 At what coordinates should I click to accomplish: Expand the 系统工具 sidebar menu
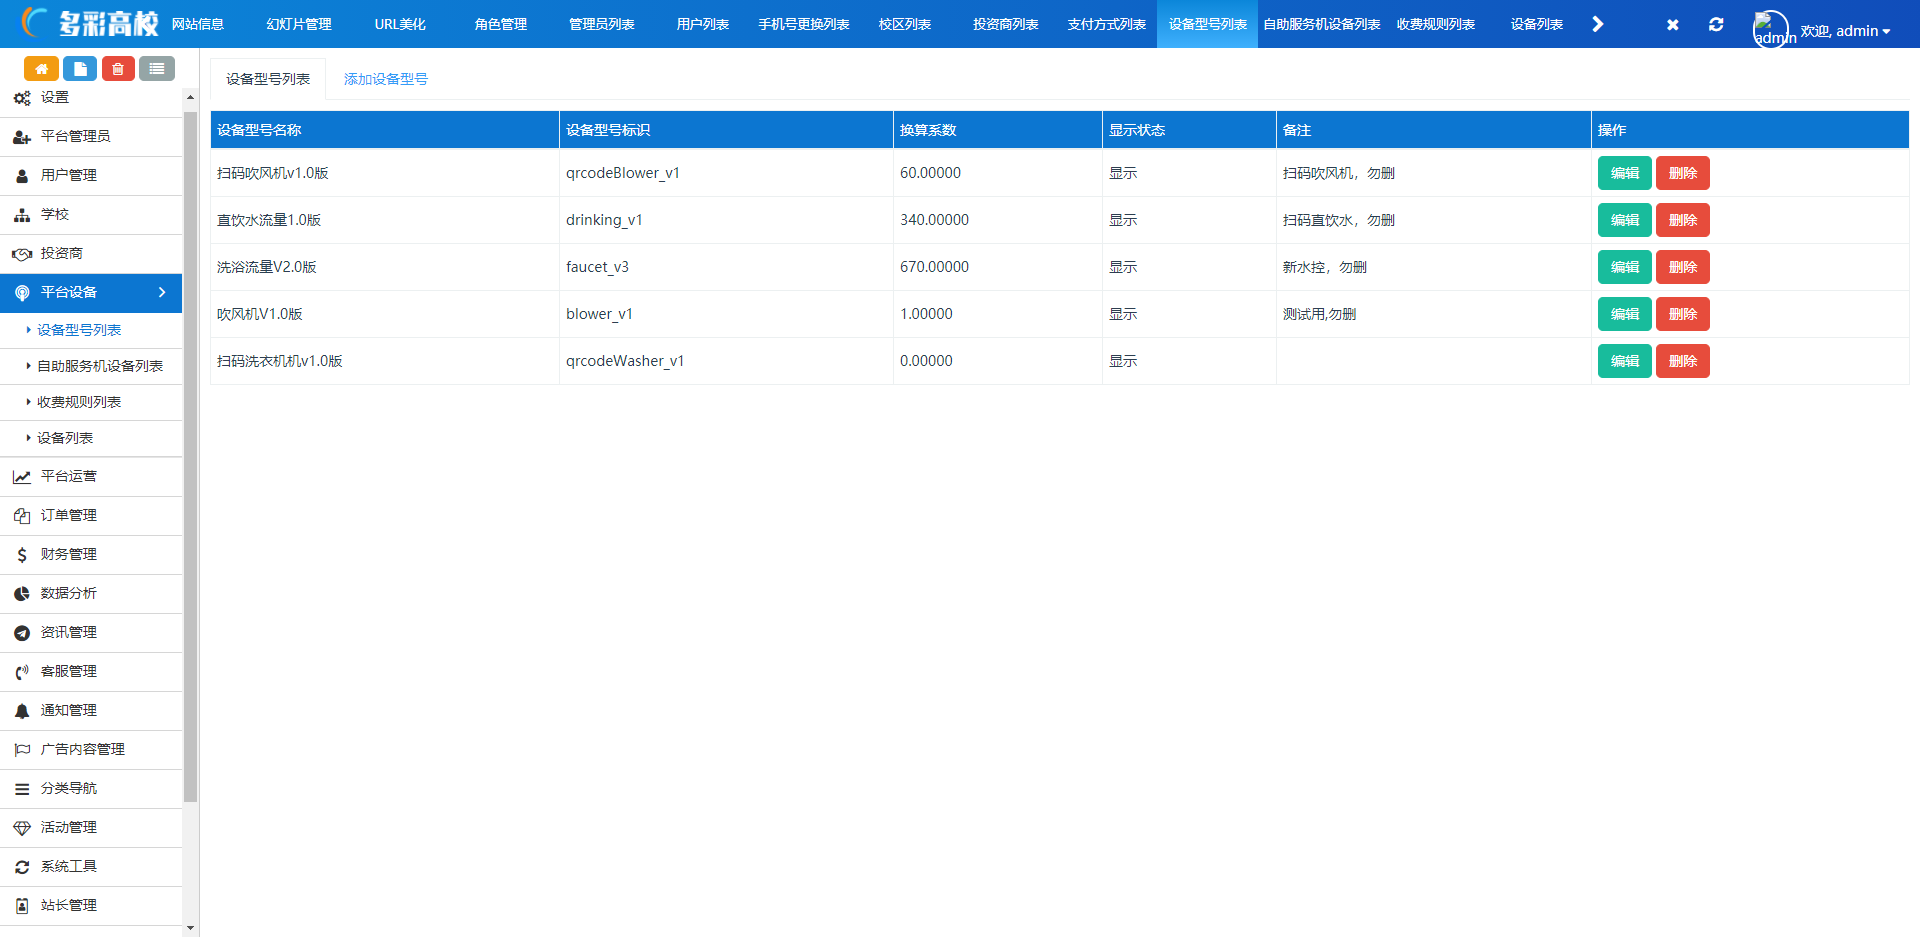(x=91, y=867)
